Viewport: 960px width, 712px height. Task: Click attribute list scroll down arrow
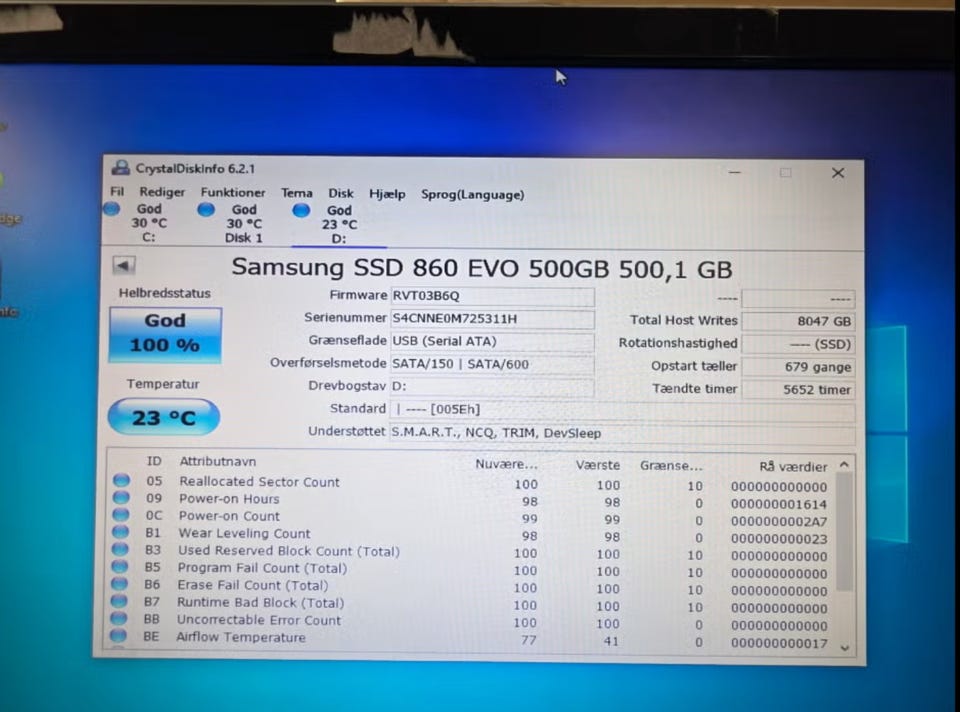(x=845, y=647)
